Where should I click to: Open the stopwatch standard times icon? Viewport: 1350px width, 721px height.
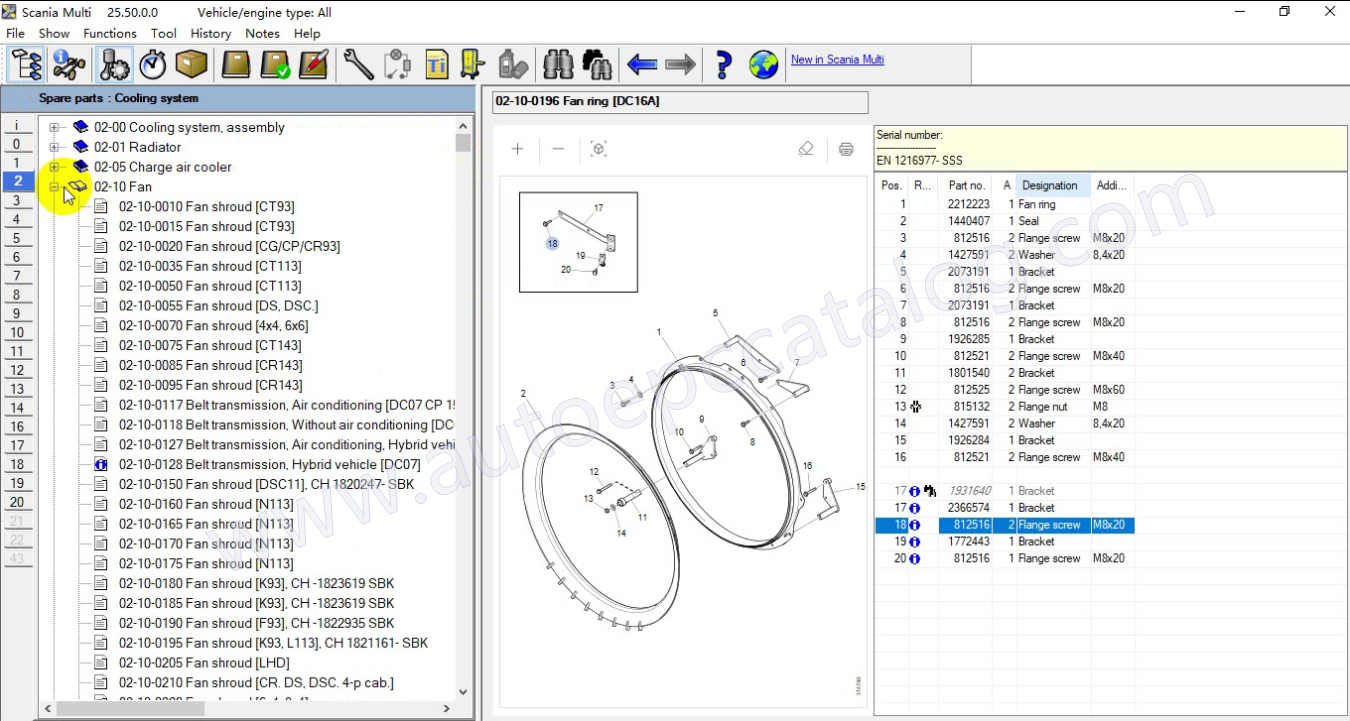point(153,65)
